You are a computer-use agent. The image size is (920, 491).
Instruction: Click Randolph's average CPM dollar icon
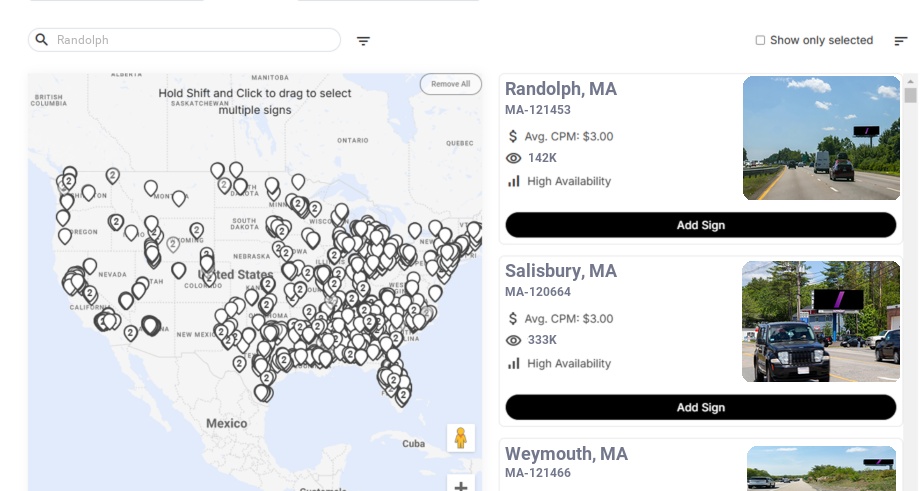pyautogui.click(x=513, y=136)
